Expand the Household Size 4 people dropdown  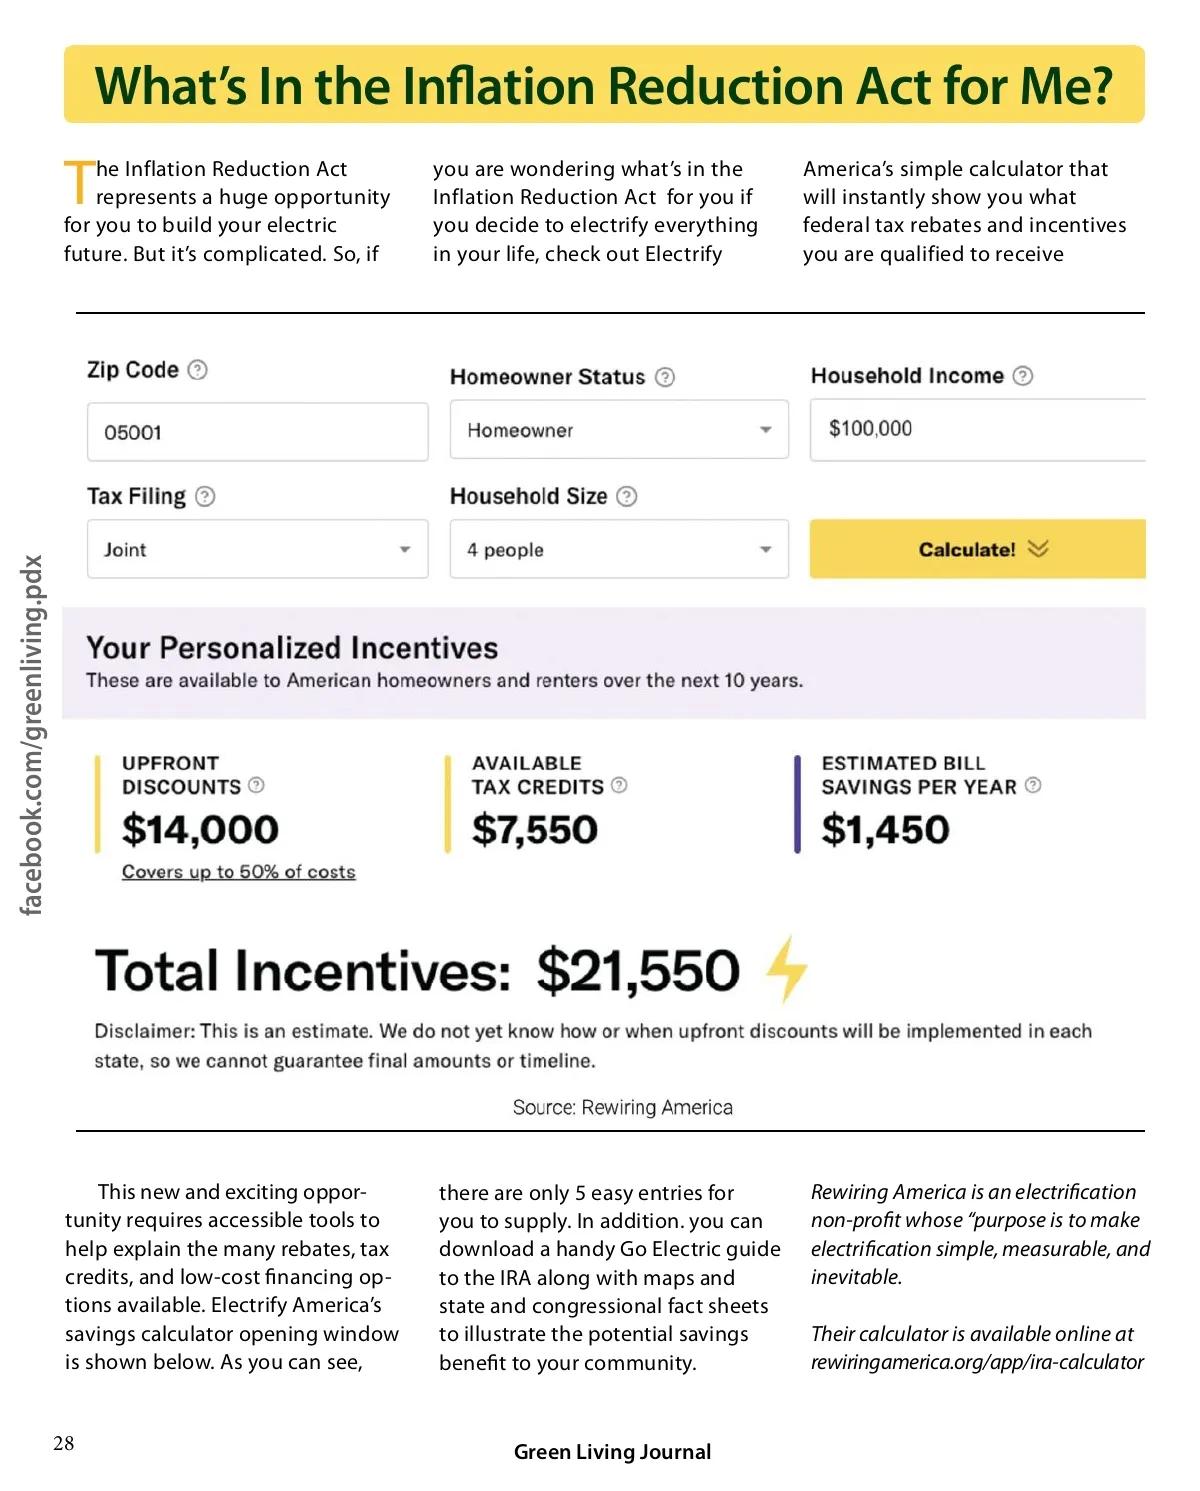click(619, 549)
